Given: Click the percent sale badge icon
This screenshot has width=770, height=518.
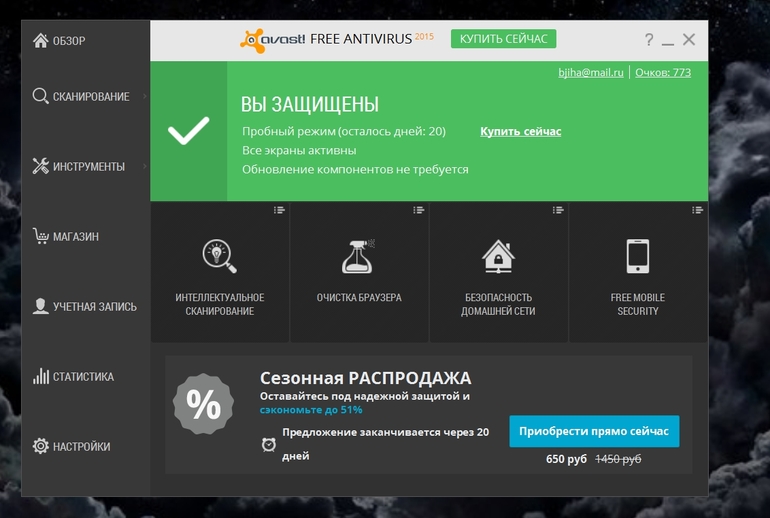Looking at the screenshot, I should click(203, 404).
